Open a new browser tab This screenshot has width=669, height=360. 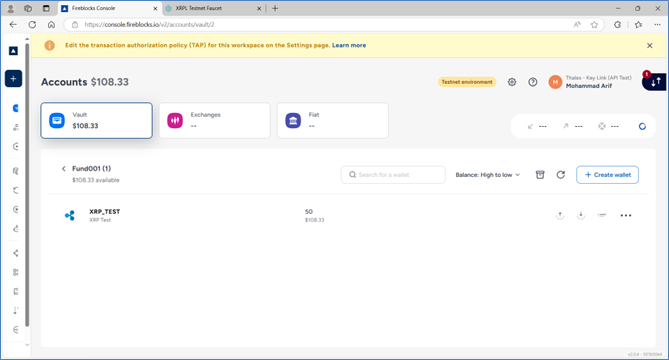click(275, 8)
